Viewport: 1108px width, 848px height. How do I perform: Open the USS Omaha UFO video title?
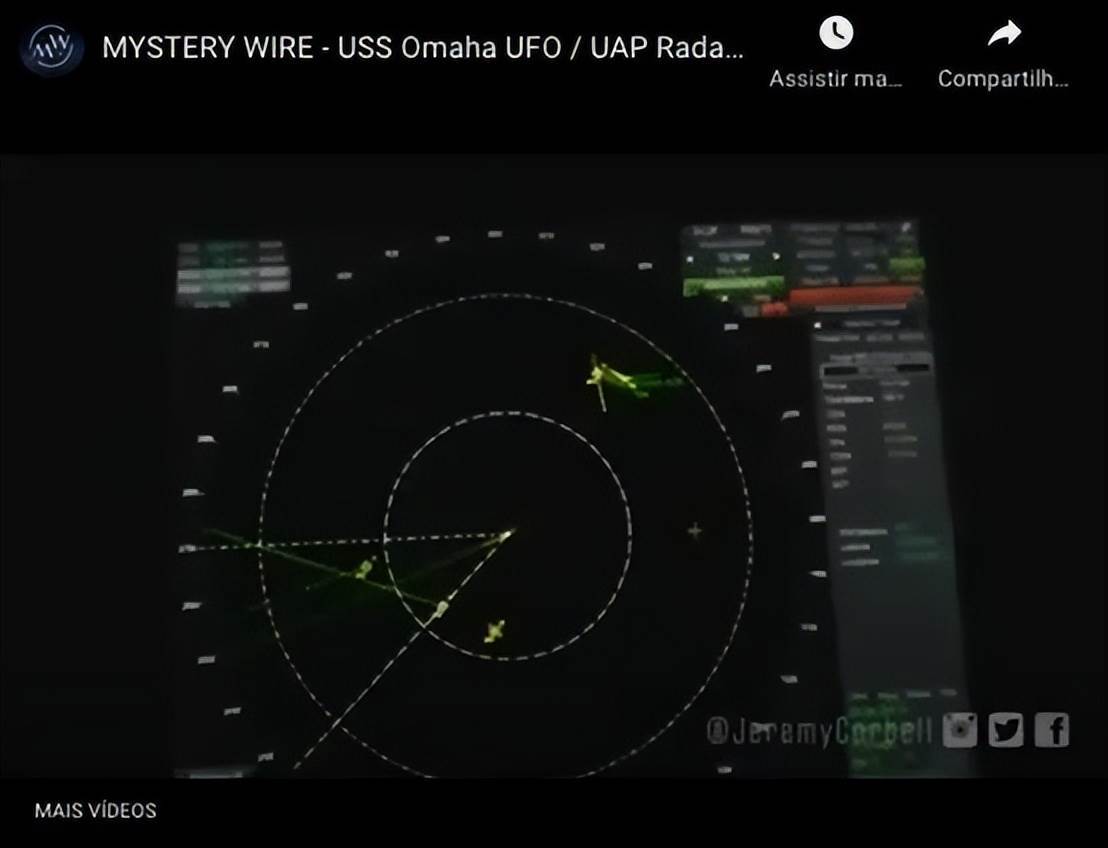(423, 47)
